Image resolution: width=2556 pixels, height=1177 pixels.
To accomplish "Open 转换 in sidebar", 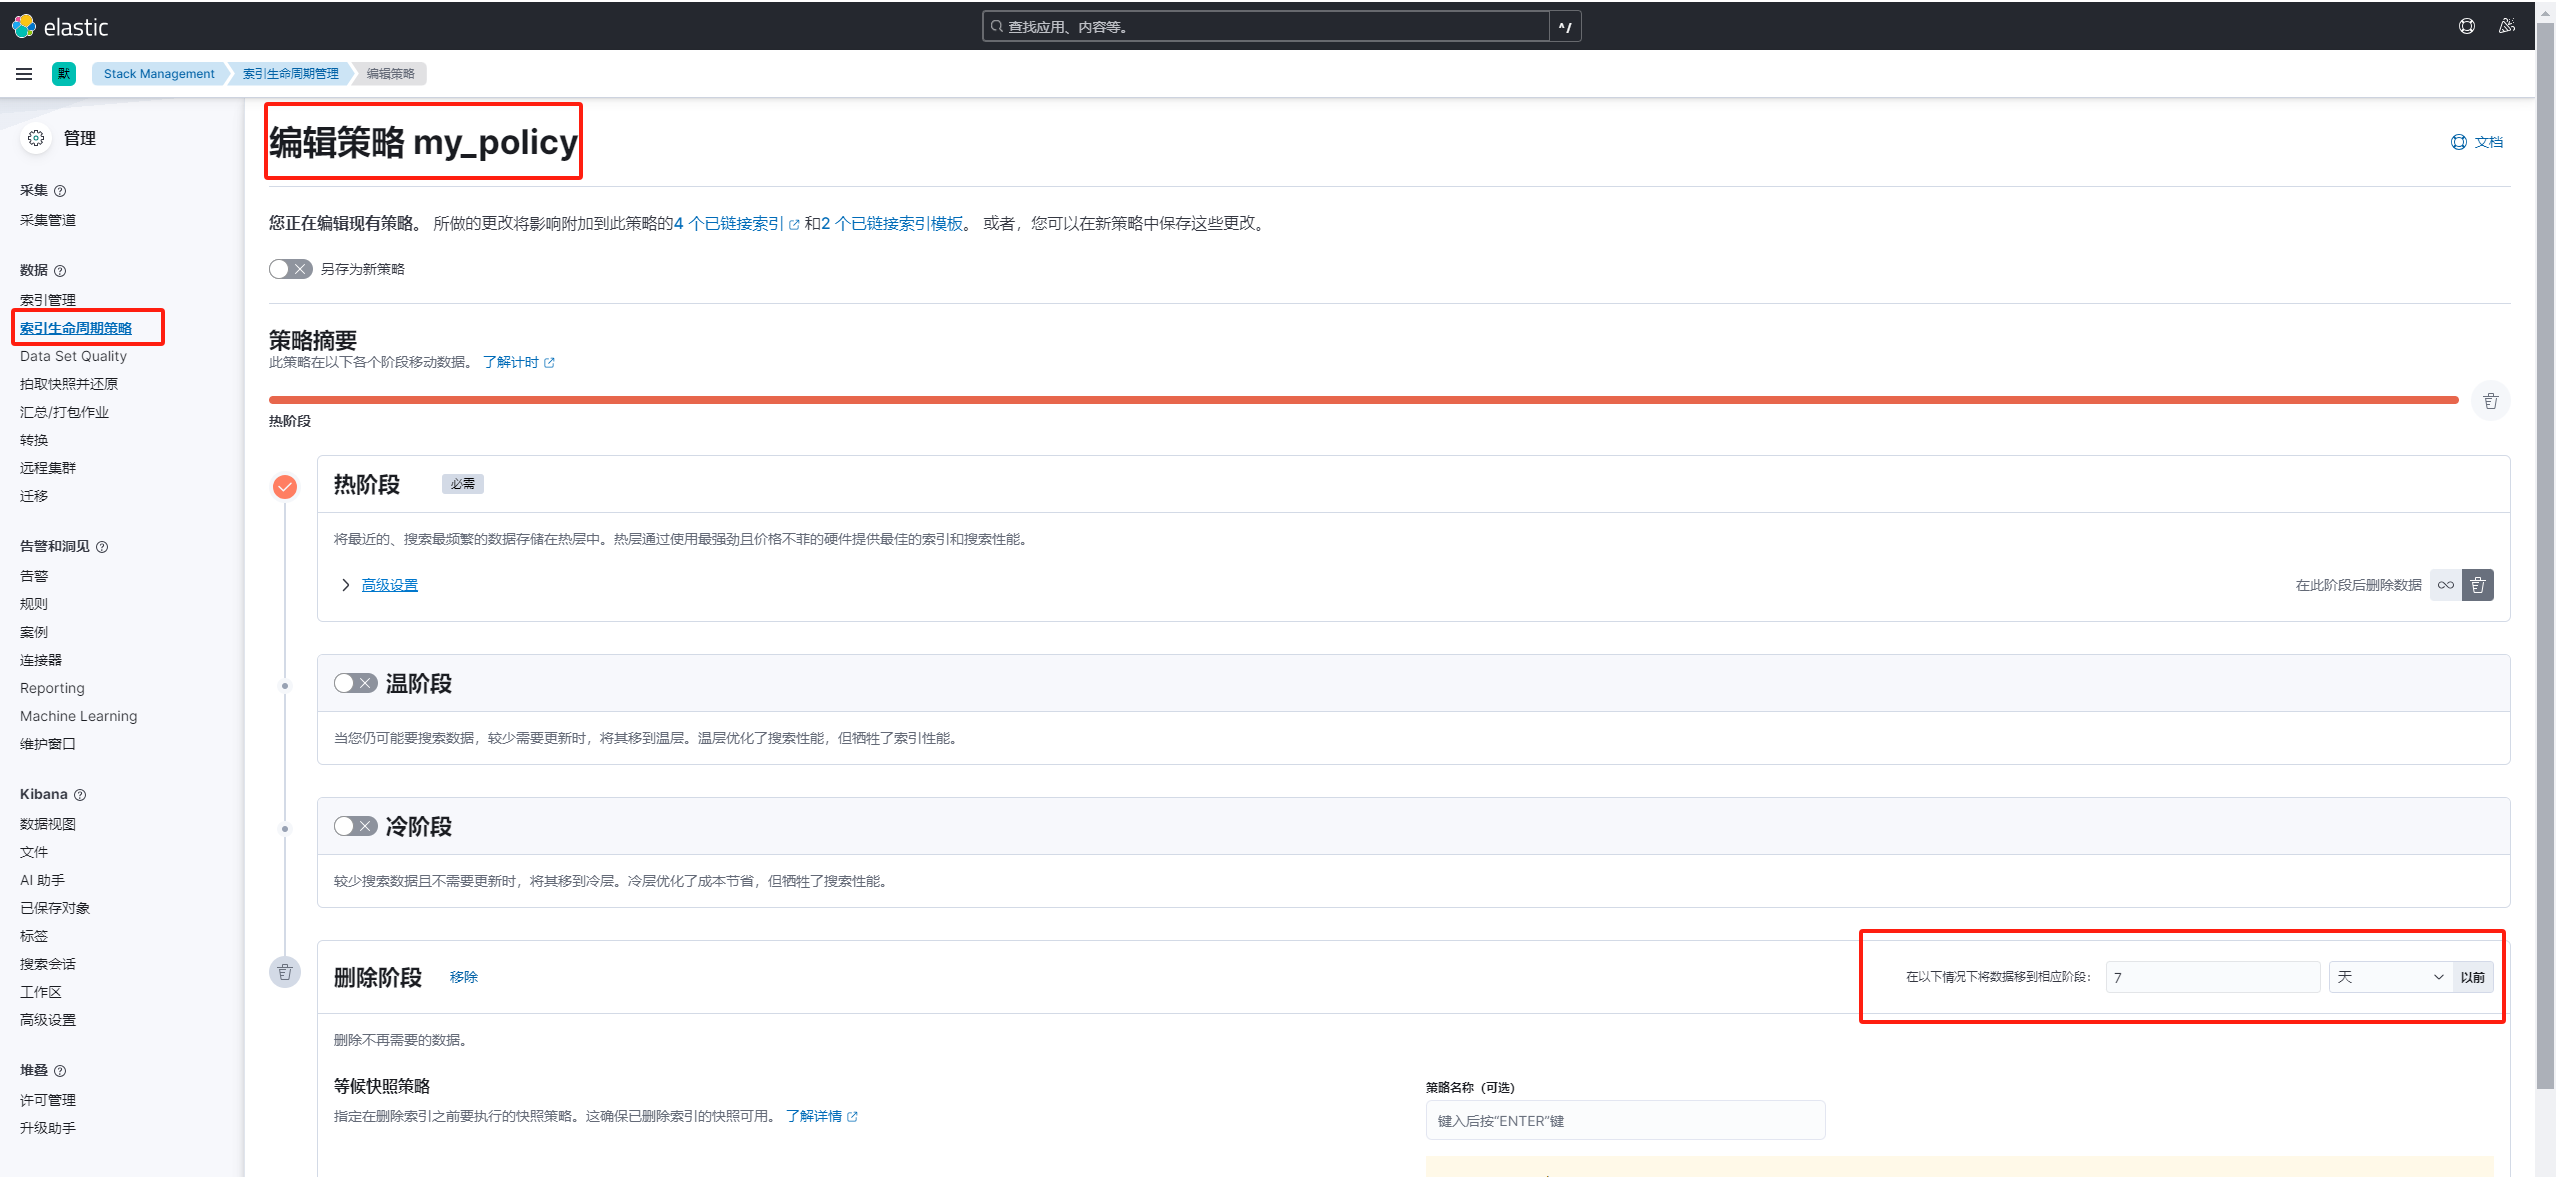I will (34, 440).
